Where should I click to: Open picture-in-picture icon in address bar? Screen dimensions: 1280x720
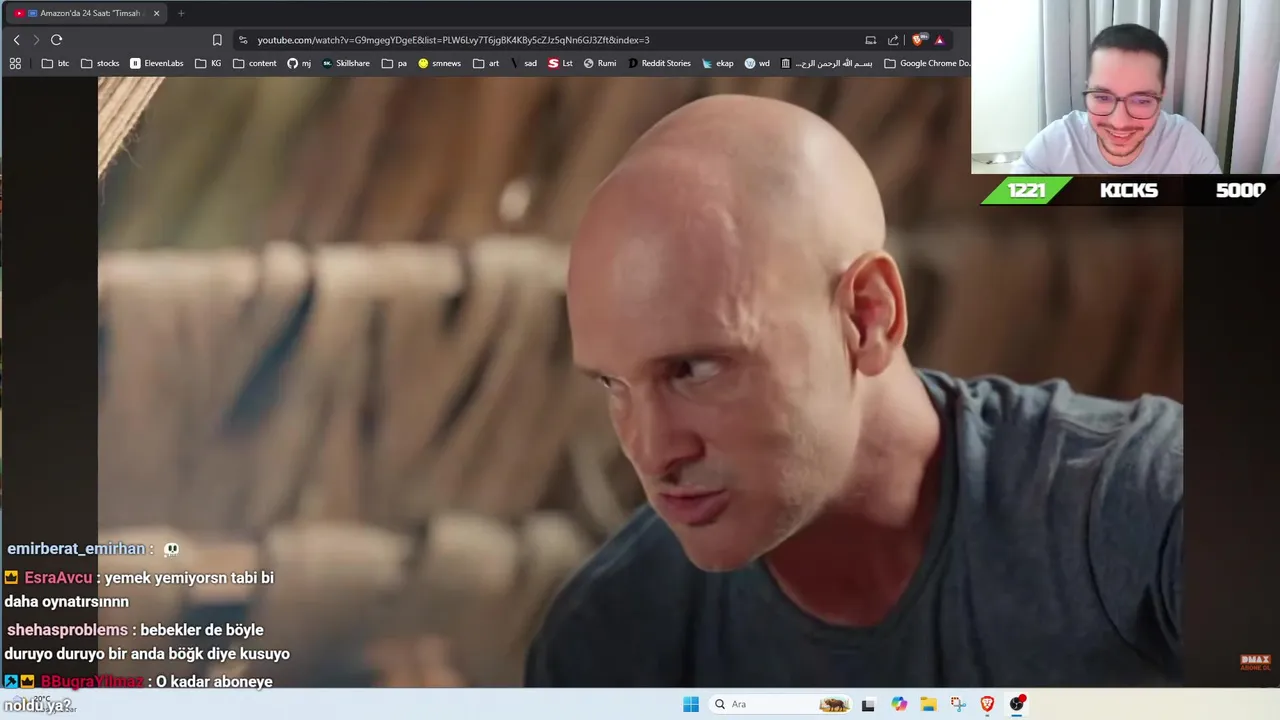(x=871, y=40)
